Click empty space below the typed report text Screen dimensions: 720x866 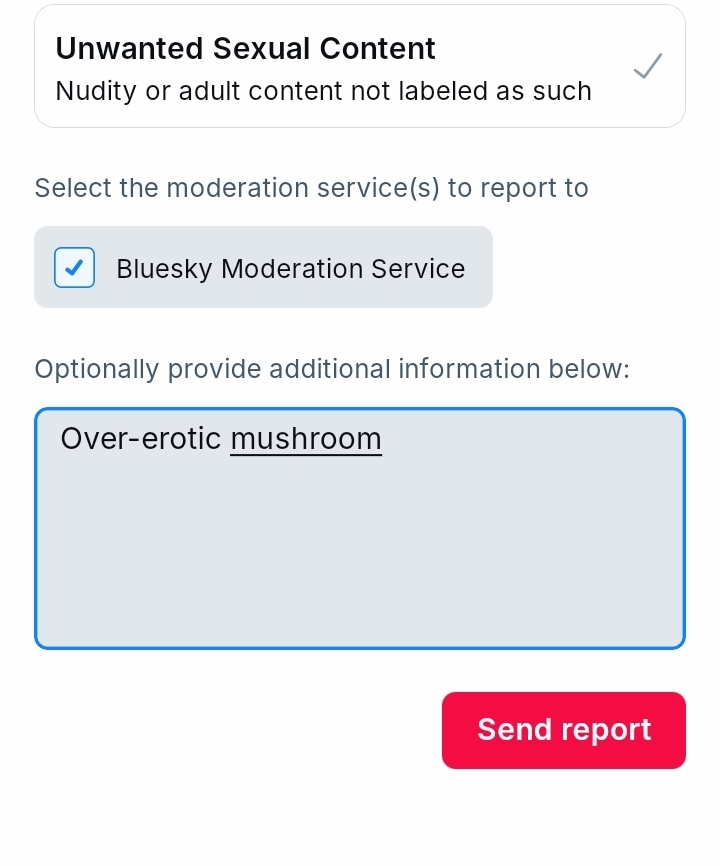click(360, 560)
